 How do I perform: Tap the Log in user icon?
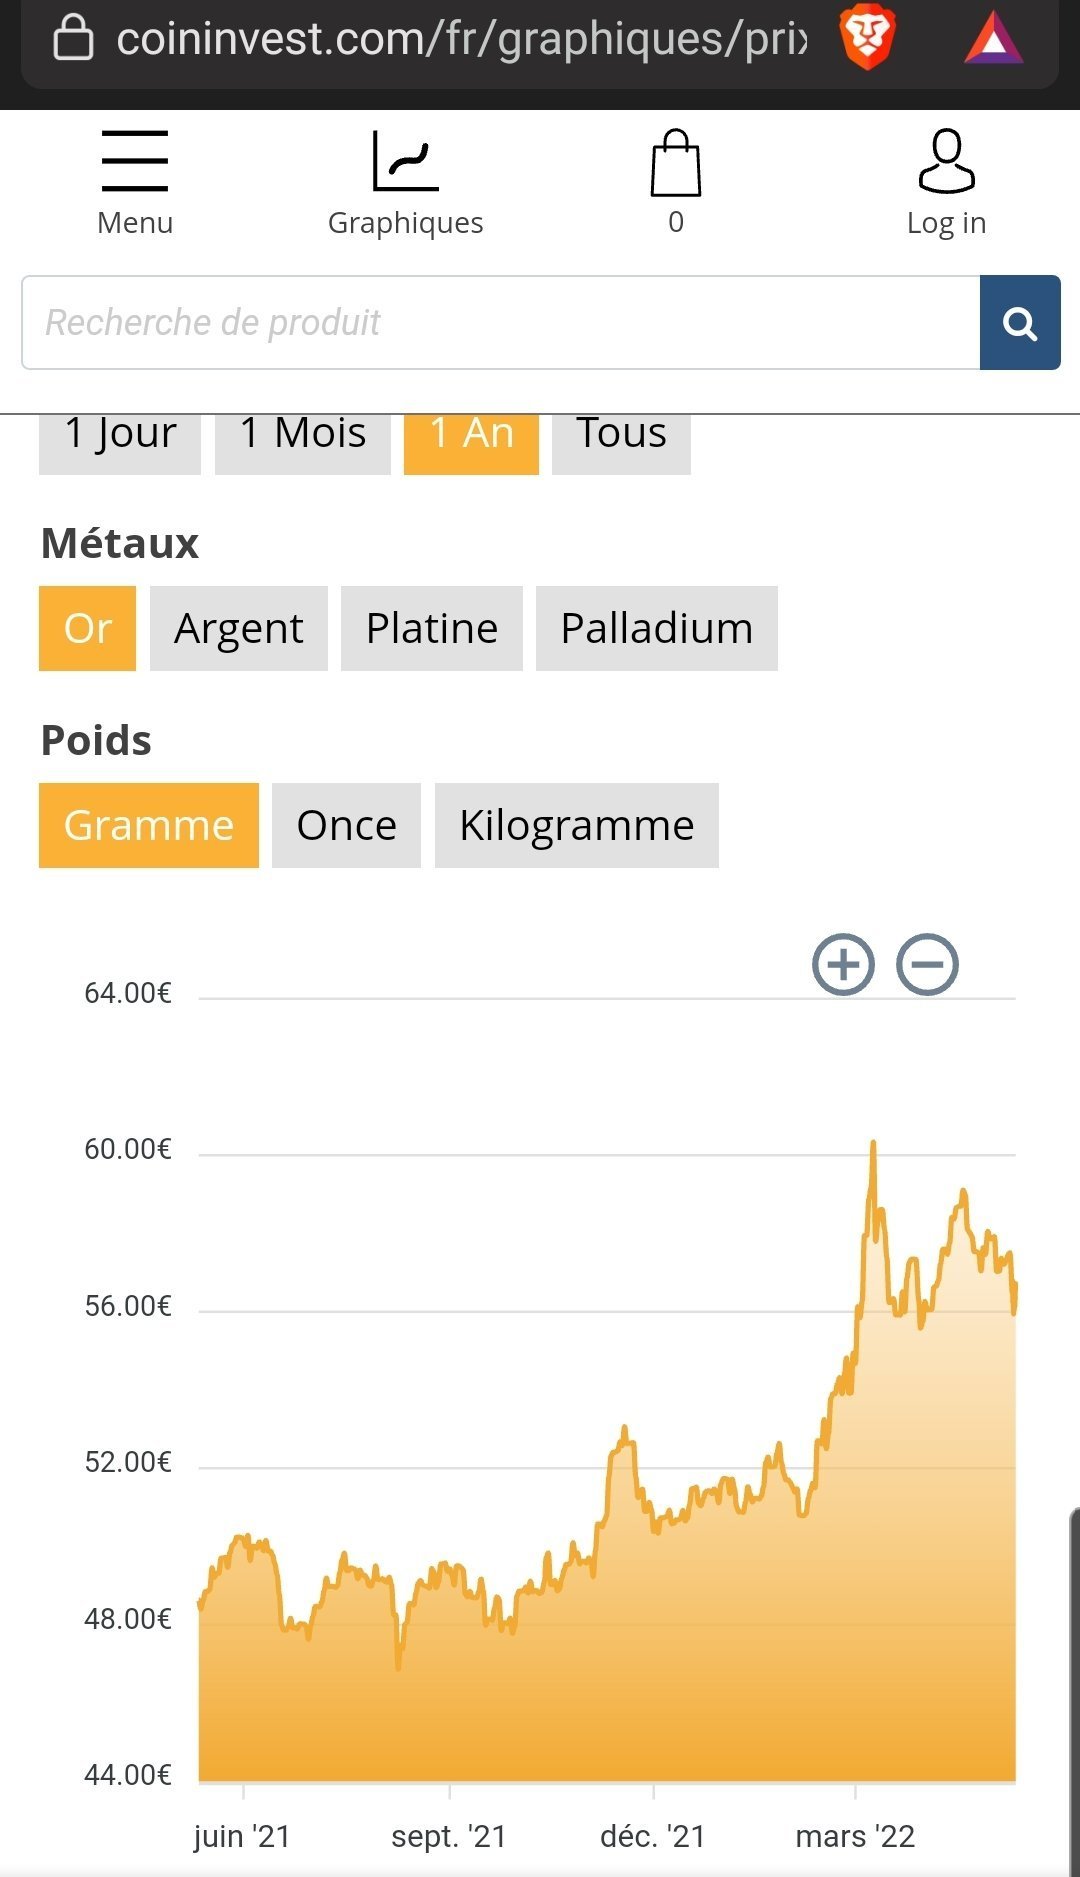(946, 180)
